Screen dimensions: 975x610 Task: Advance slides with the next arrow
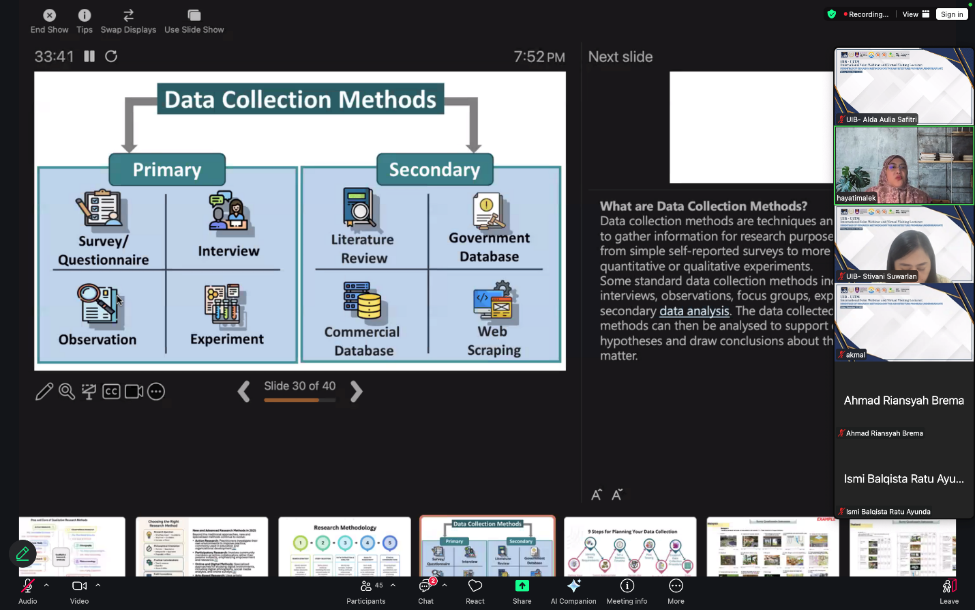[357, 392]
